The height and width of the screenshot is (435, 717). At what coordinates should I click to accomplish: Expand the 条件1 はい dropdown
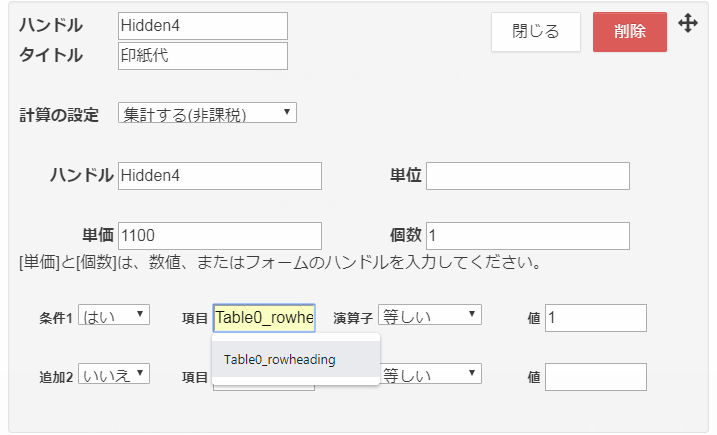(114, 316)
